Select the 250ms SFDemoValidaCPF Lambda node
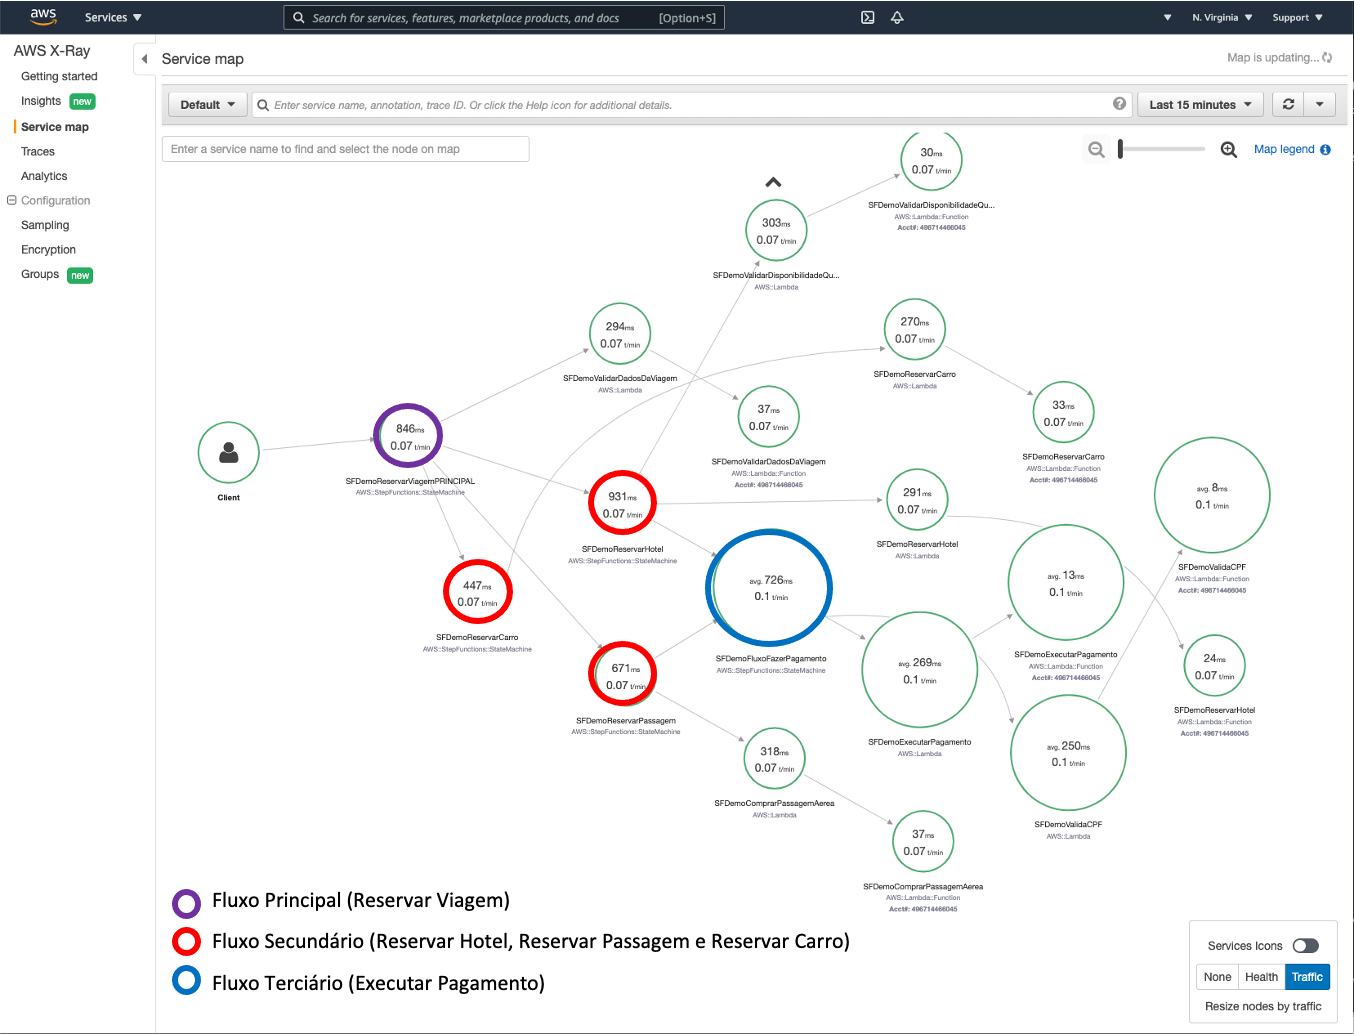 pos(1068,753)
